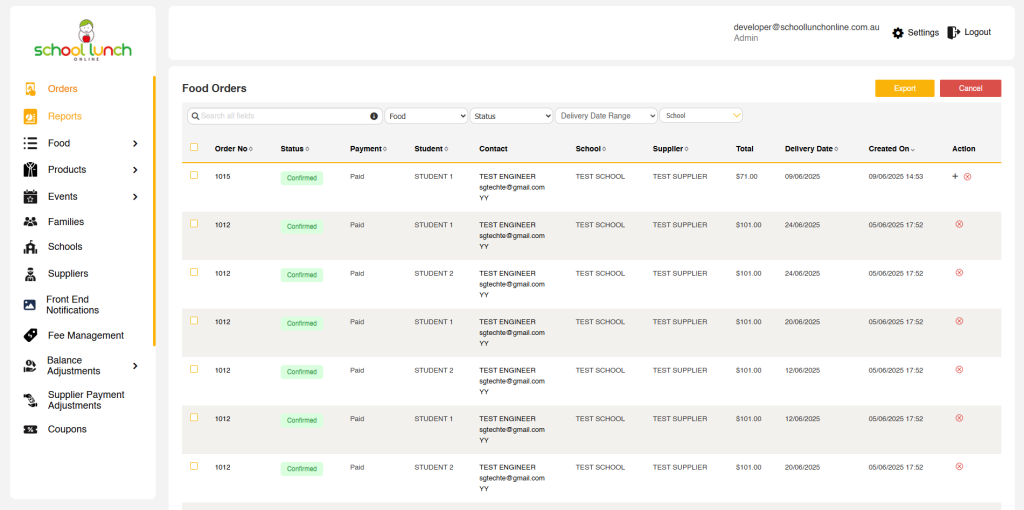Screen dimensions: 1024x510
Task: Cancel order 1012 delivering 20/06/2025 for STUDENT 2
Action: click(959, 466)
